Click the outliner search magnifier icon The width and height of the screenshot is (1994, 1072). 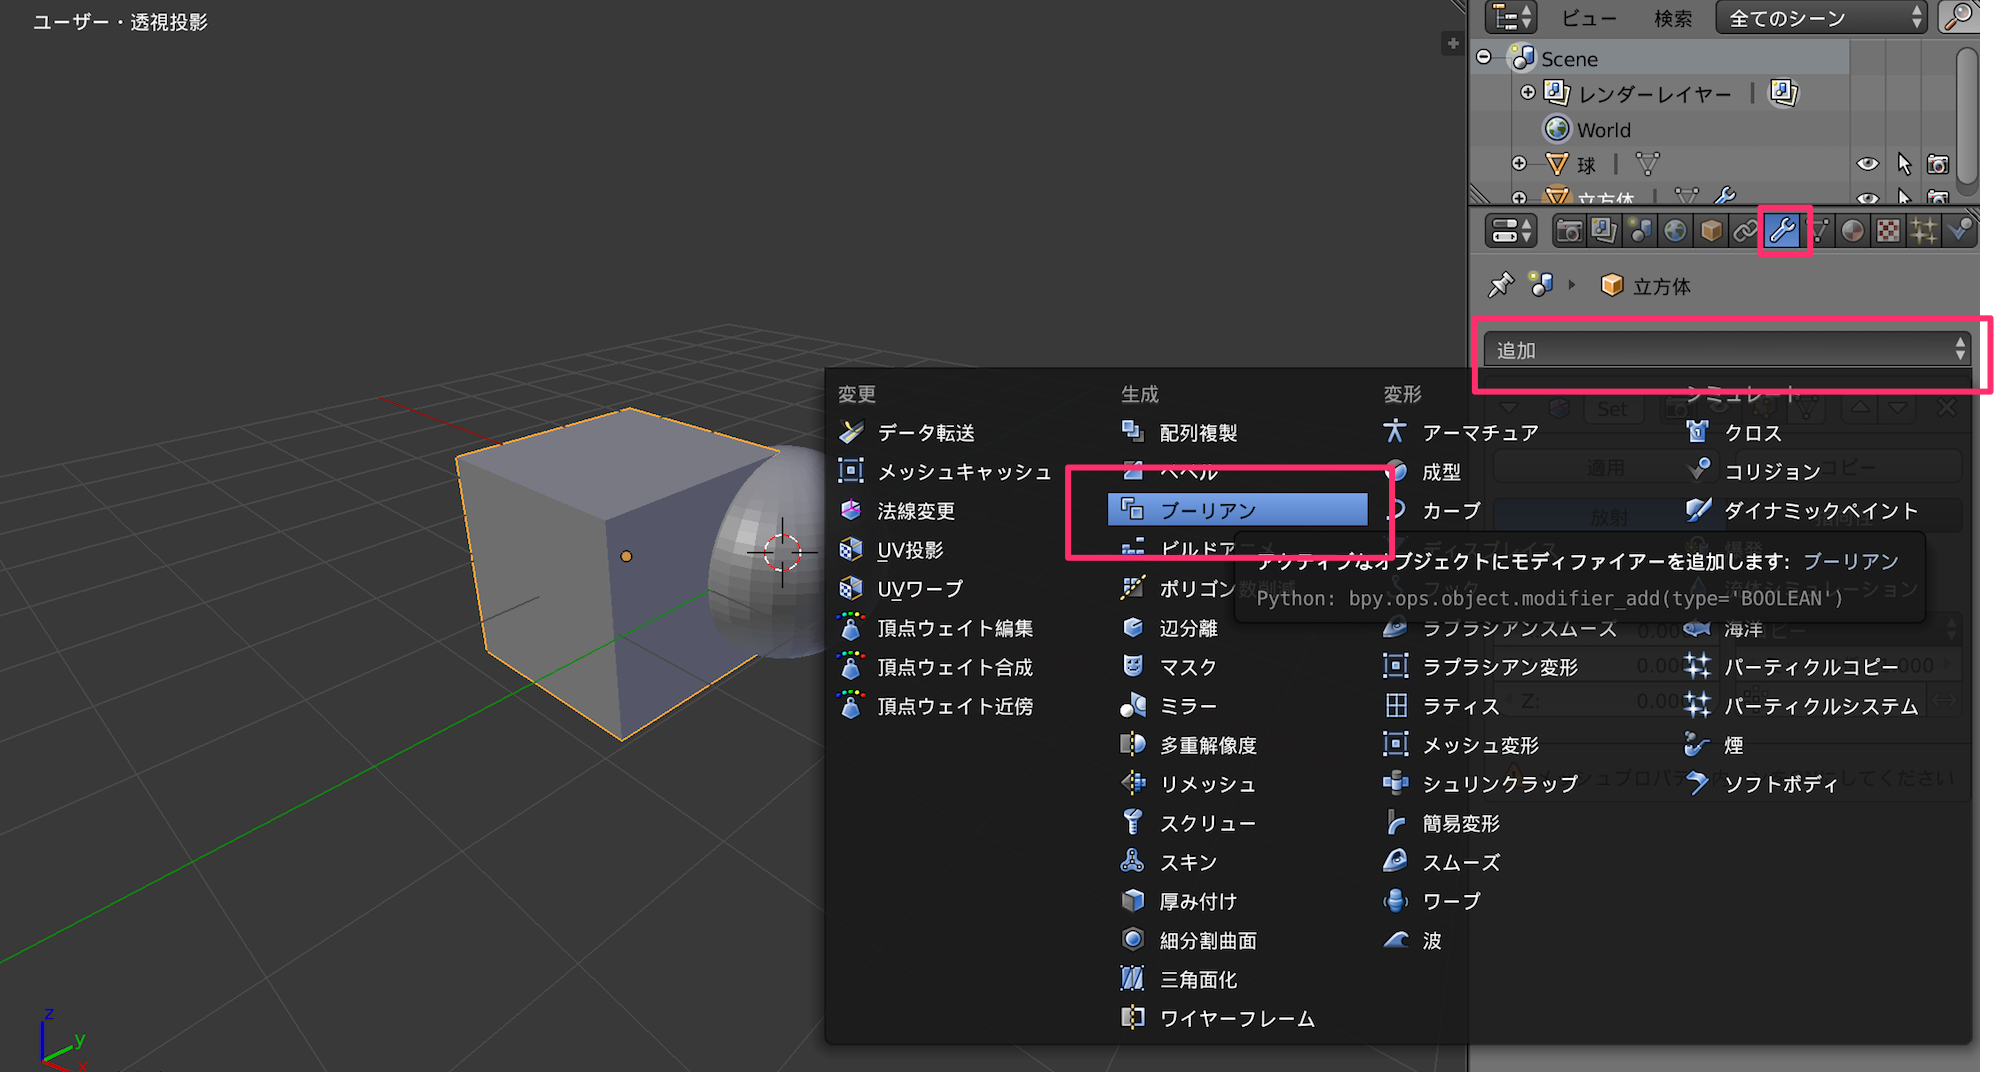coord(1958,17)
